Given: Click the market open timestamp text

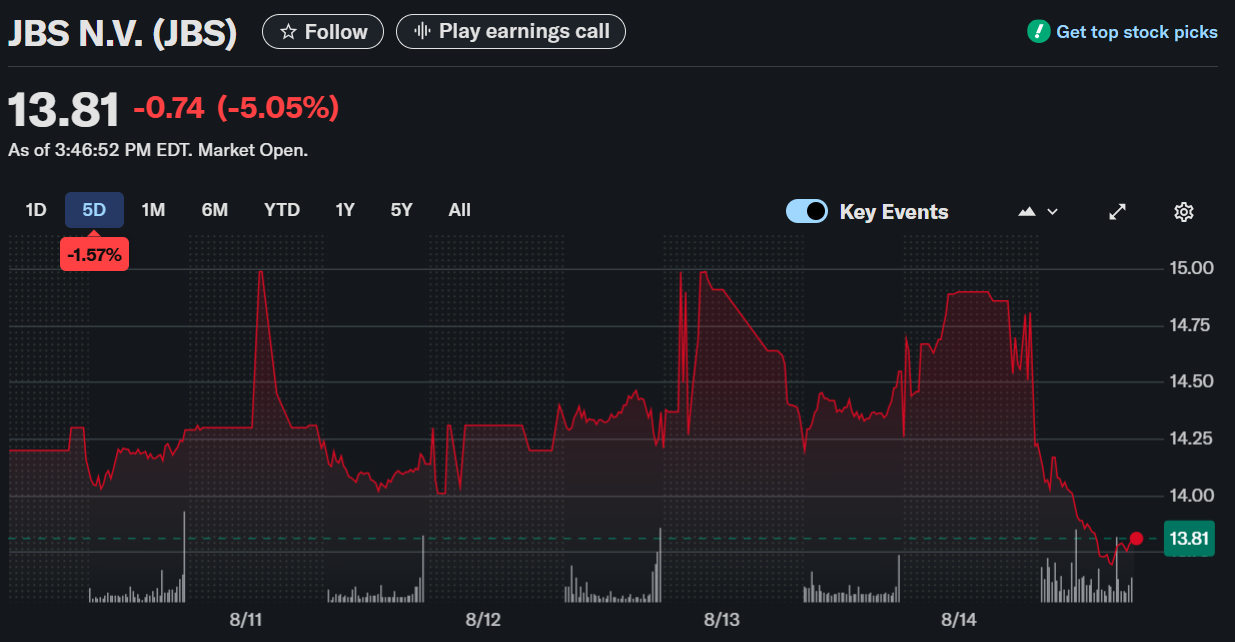Looking at the screenshot, I should coord(158,151).
